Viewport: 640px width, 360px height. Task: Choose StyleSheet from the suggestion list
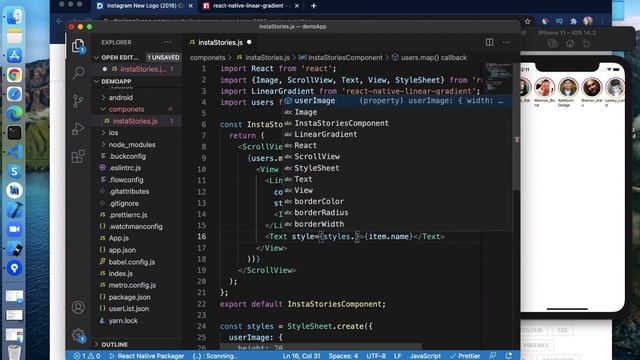397,168
